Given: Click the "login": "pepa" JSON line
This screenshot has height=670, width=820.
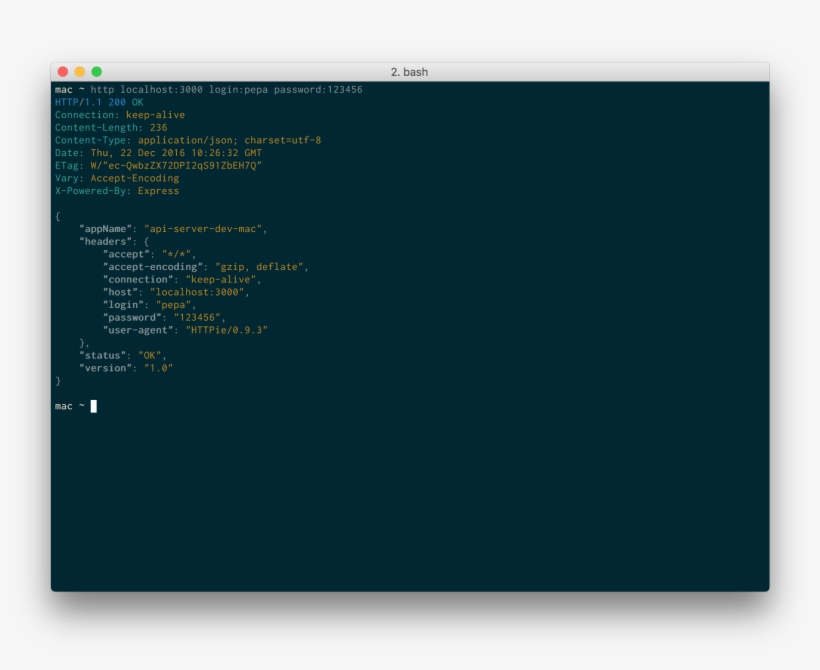Looking at the screenshot, I should [150, 305].
